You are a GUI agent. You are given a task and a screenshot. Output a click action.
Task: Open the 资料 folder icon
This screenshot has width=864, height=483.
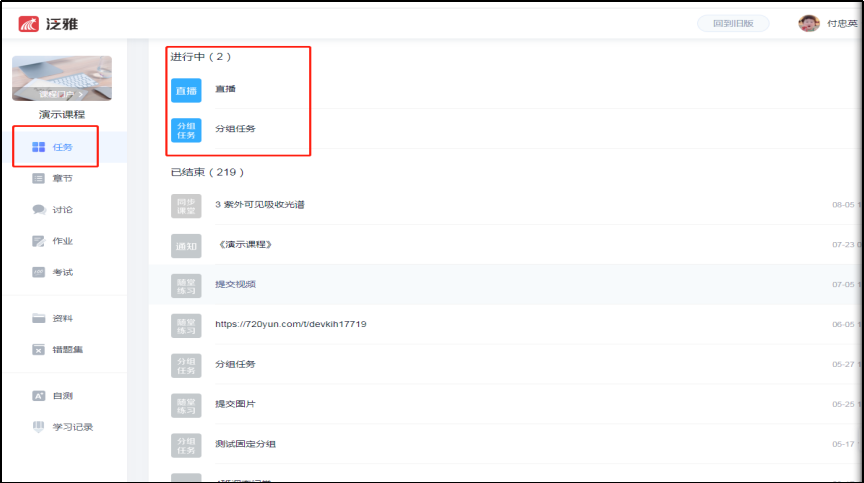[39, 318]
